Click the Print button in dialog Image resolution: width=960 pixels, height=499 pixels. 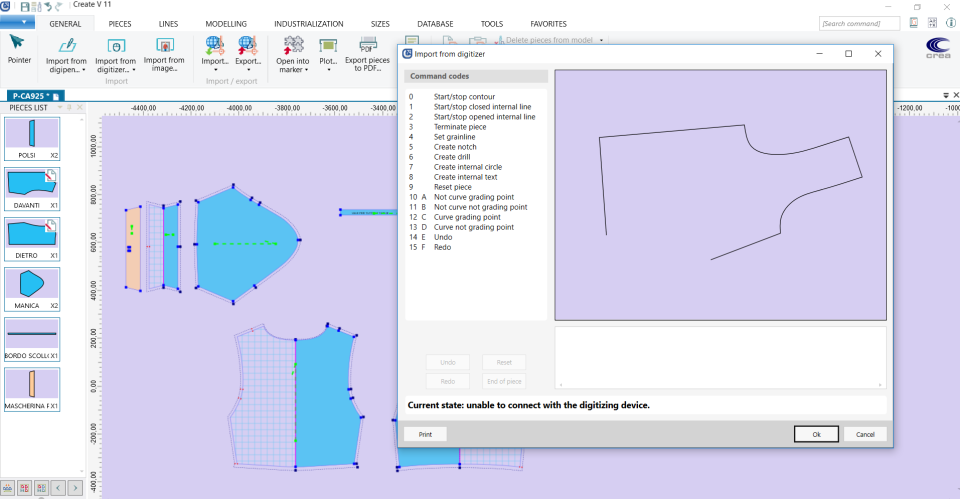pos(425,434)
